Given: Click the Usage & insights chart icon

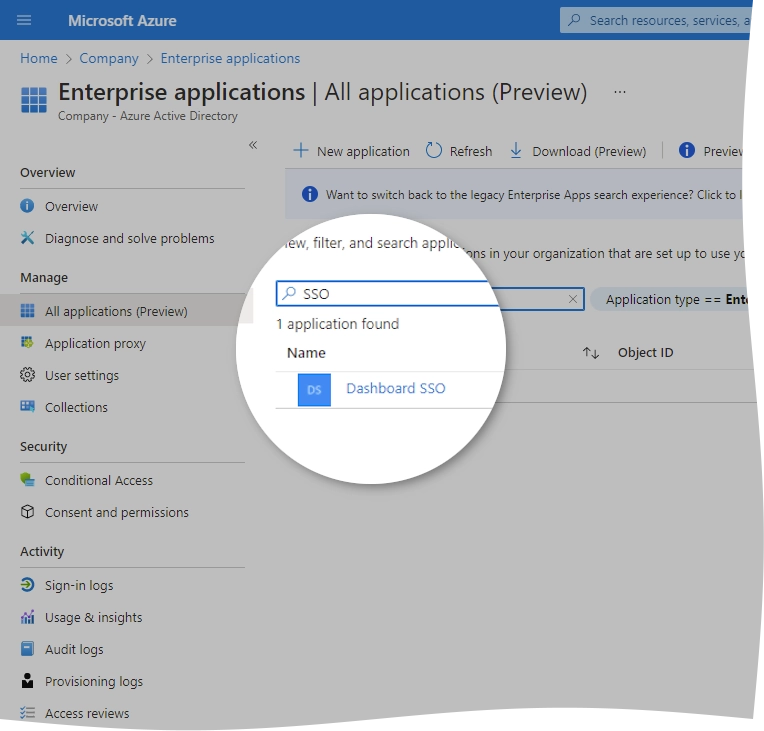Looking at the screenshot, I should 27,617.
